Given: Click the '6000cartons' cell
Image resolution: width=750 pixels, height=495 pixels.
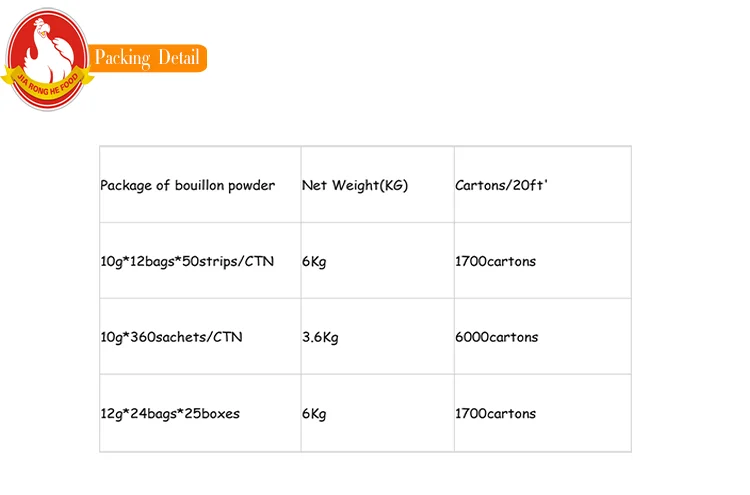Looking at the screenshot, I should pyautogui.click(x=496, y=337).
